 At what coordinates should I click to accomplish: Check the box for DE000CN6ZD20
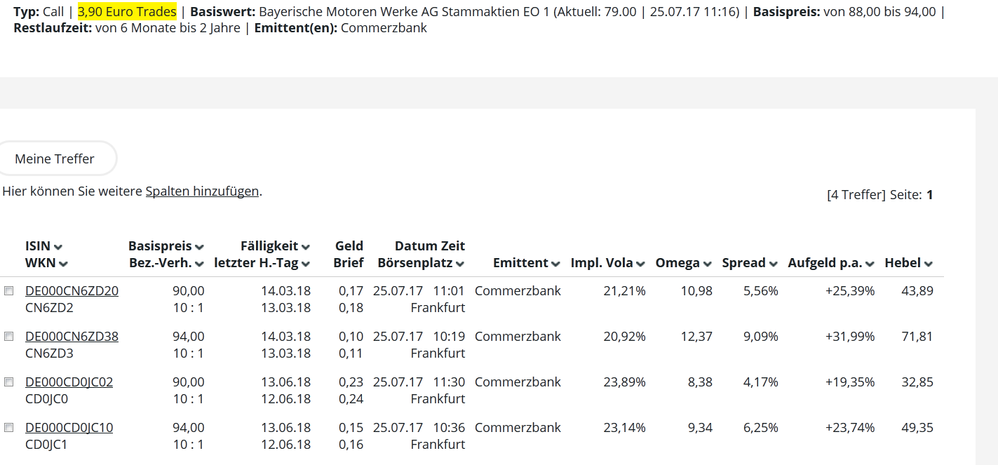tap(9, 291)
